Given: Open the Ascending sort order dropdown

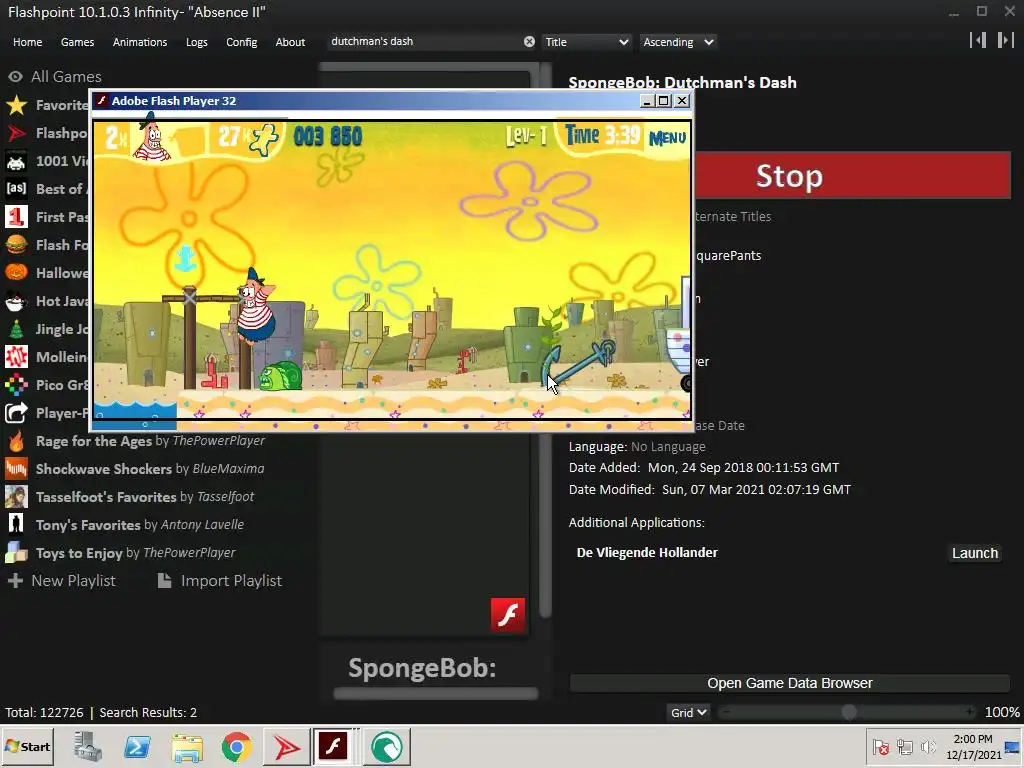Looking at the screenshot, I should pyautogui.click(x=678, y=42).
